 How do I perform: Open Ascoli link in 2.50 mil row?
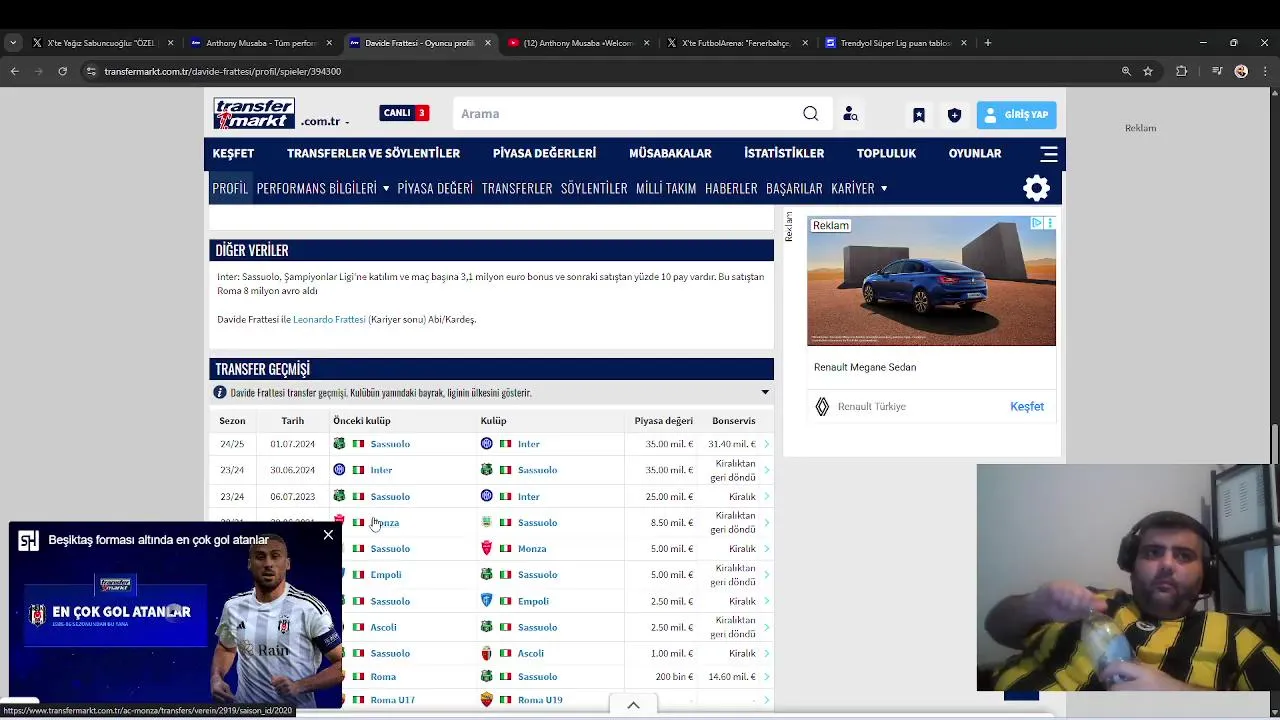tap(383, 627)
